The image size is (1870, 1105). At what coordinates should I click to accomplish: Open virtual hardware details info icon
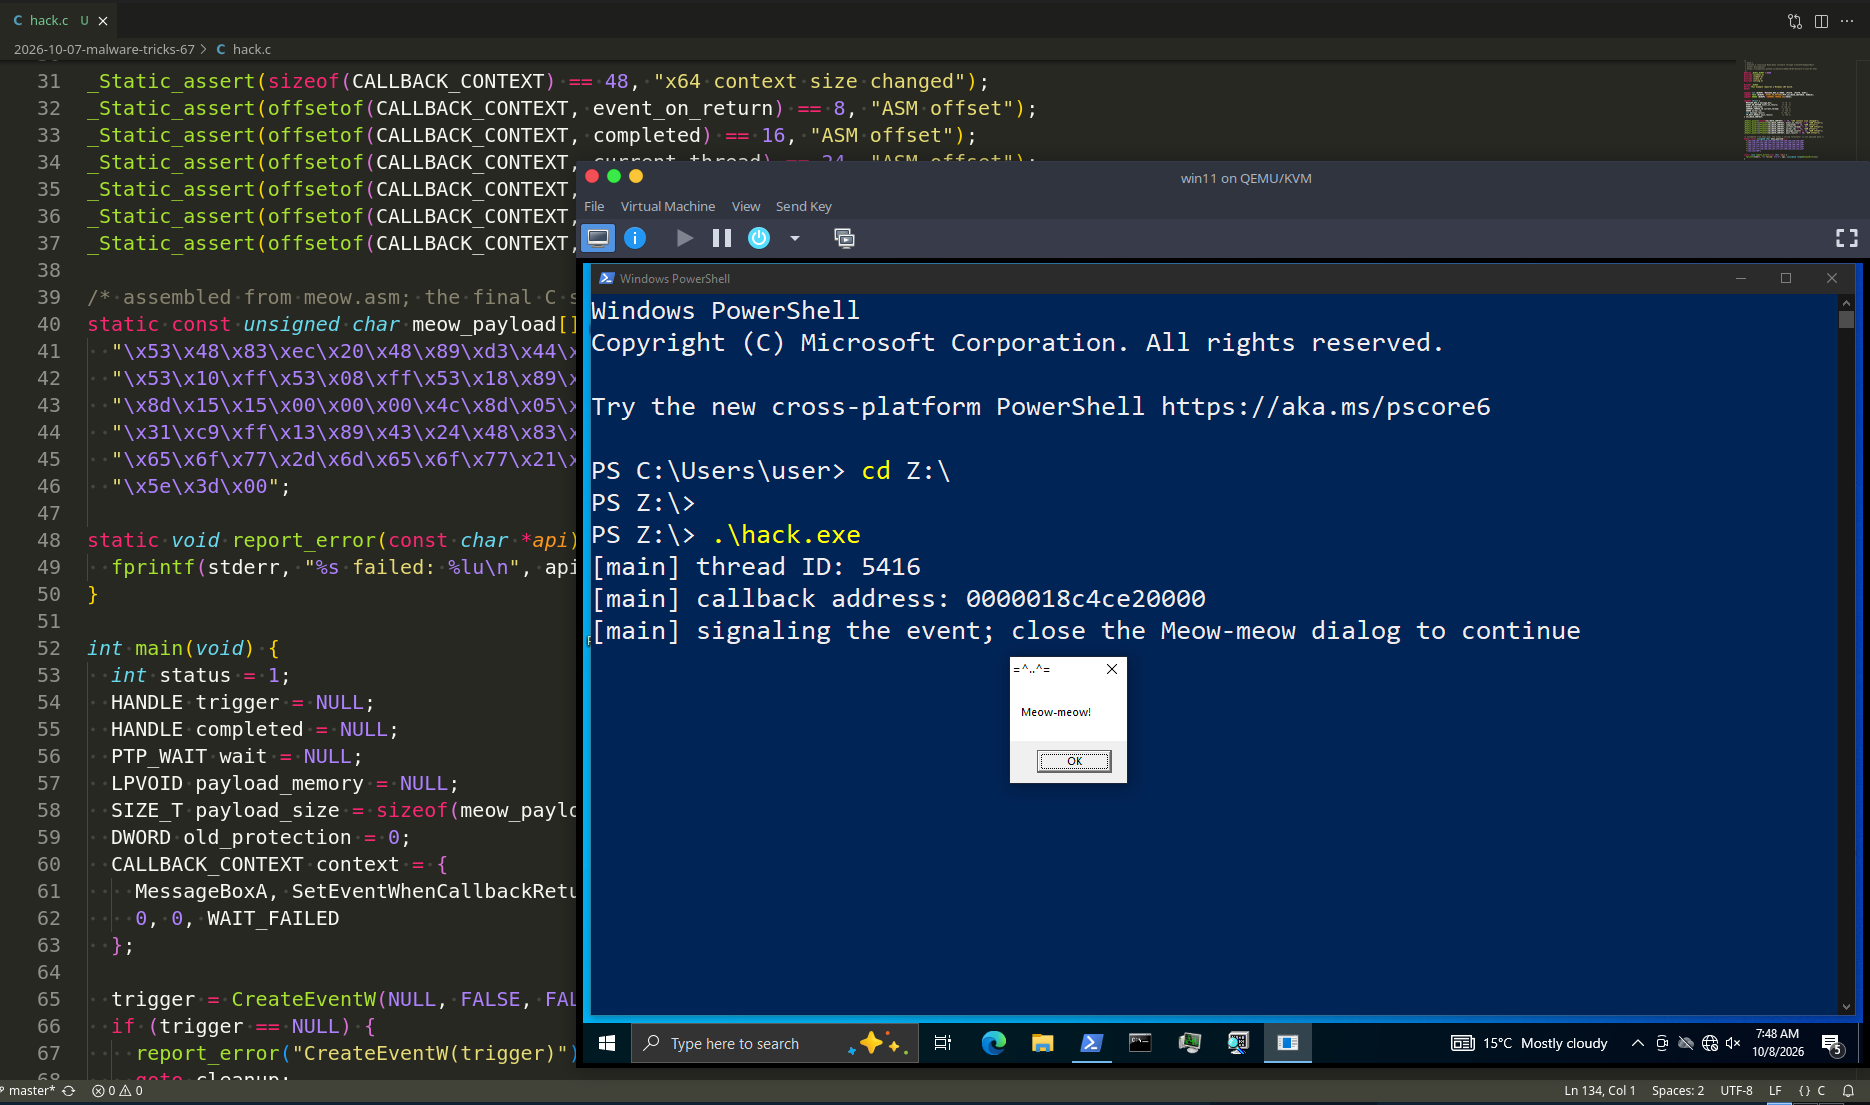[x=635, y=238]
